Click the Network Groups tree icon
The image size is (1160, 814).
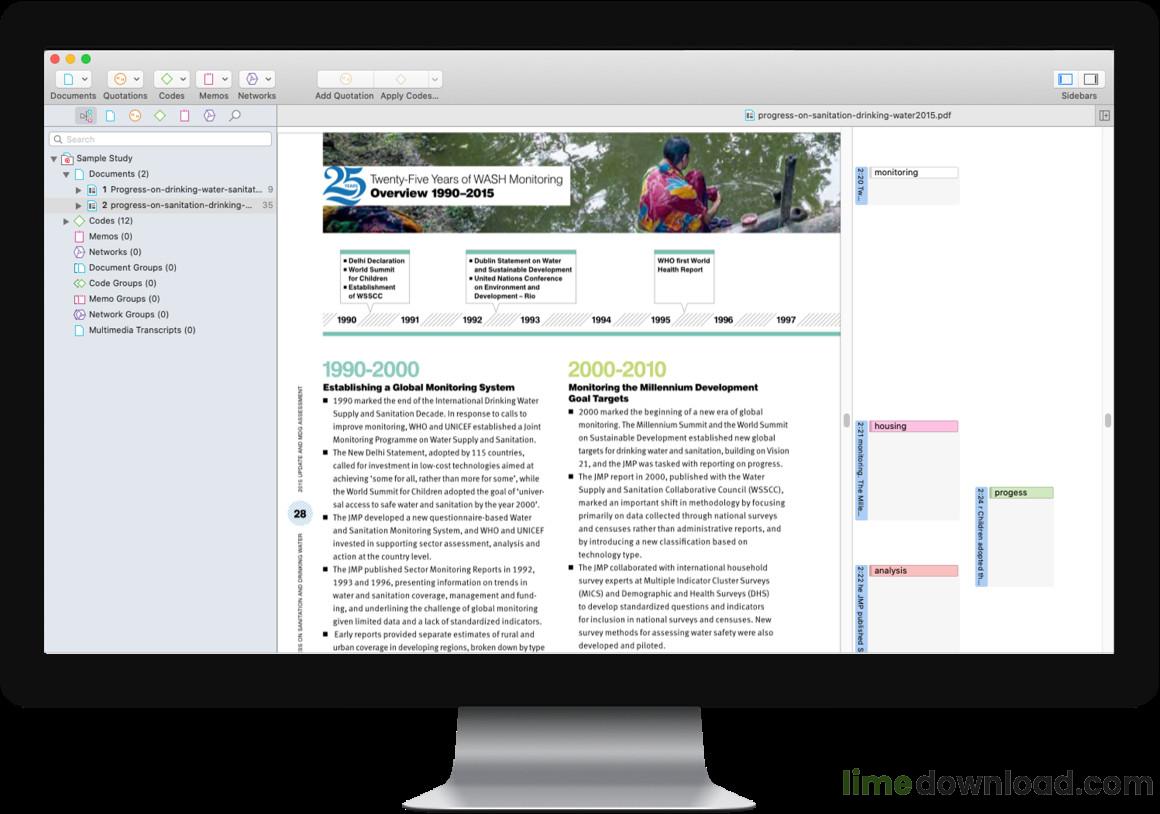click(79, 314)
